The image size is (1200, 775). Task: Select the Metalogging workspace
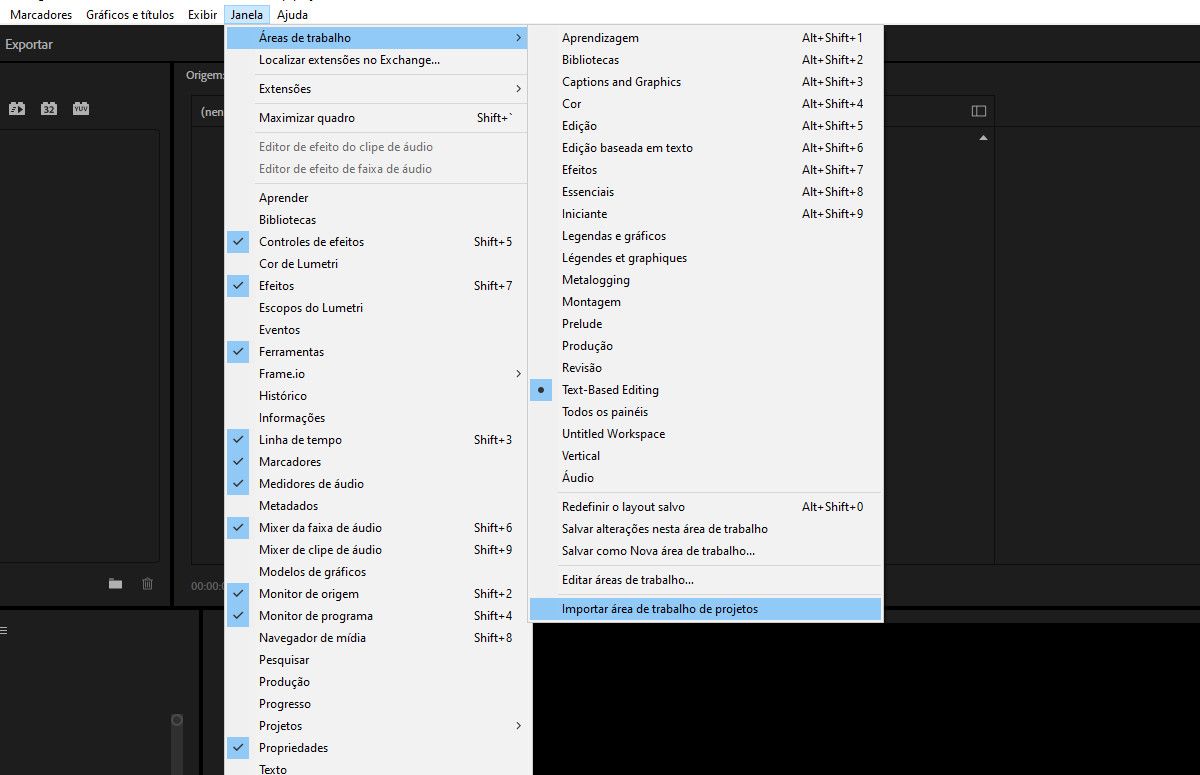(x=706, y=280)
